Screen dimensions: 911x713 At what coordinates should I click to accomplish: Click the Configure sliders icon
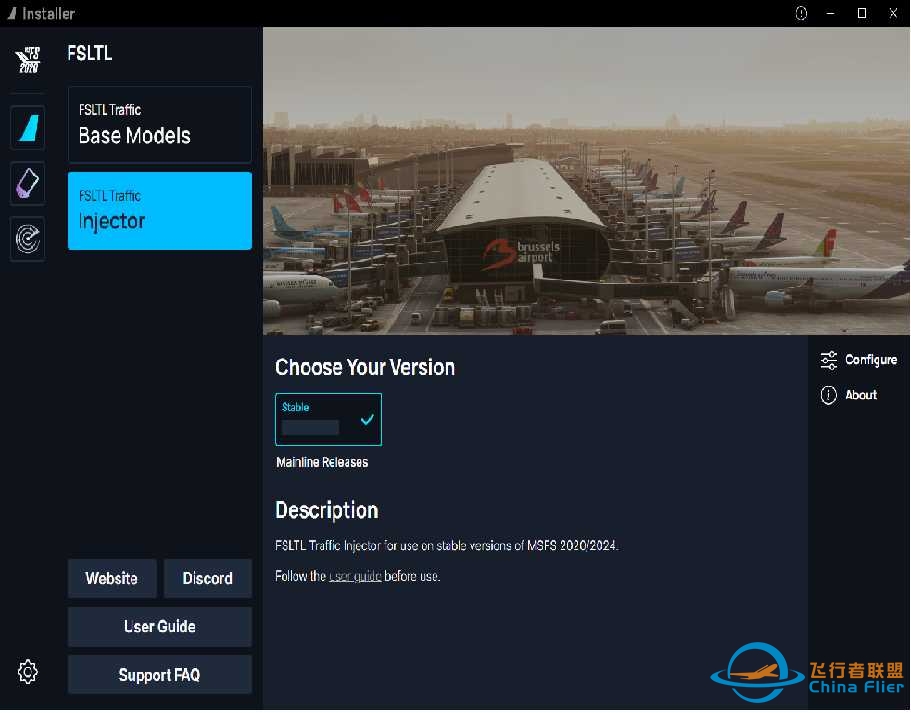tap(828, 360)
